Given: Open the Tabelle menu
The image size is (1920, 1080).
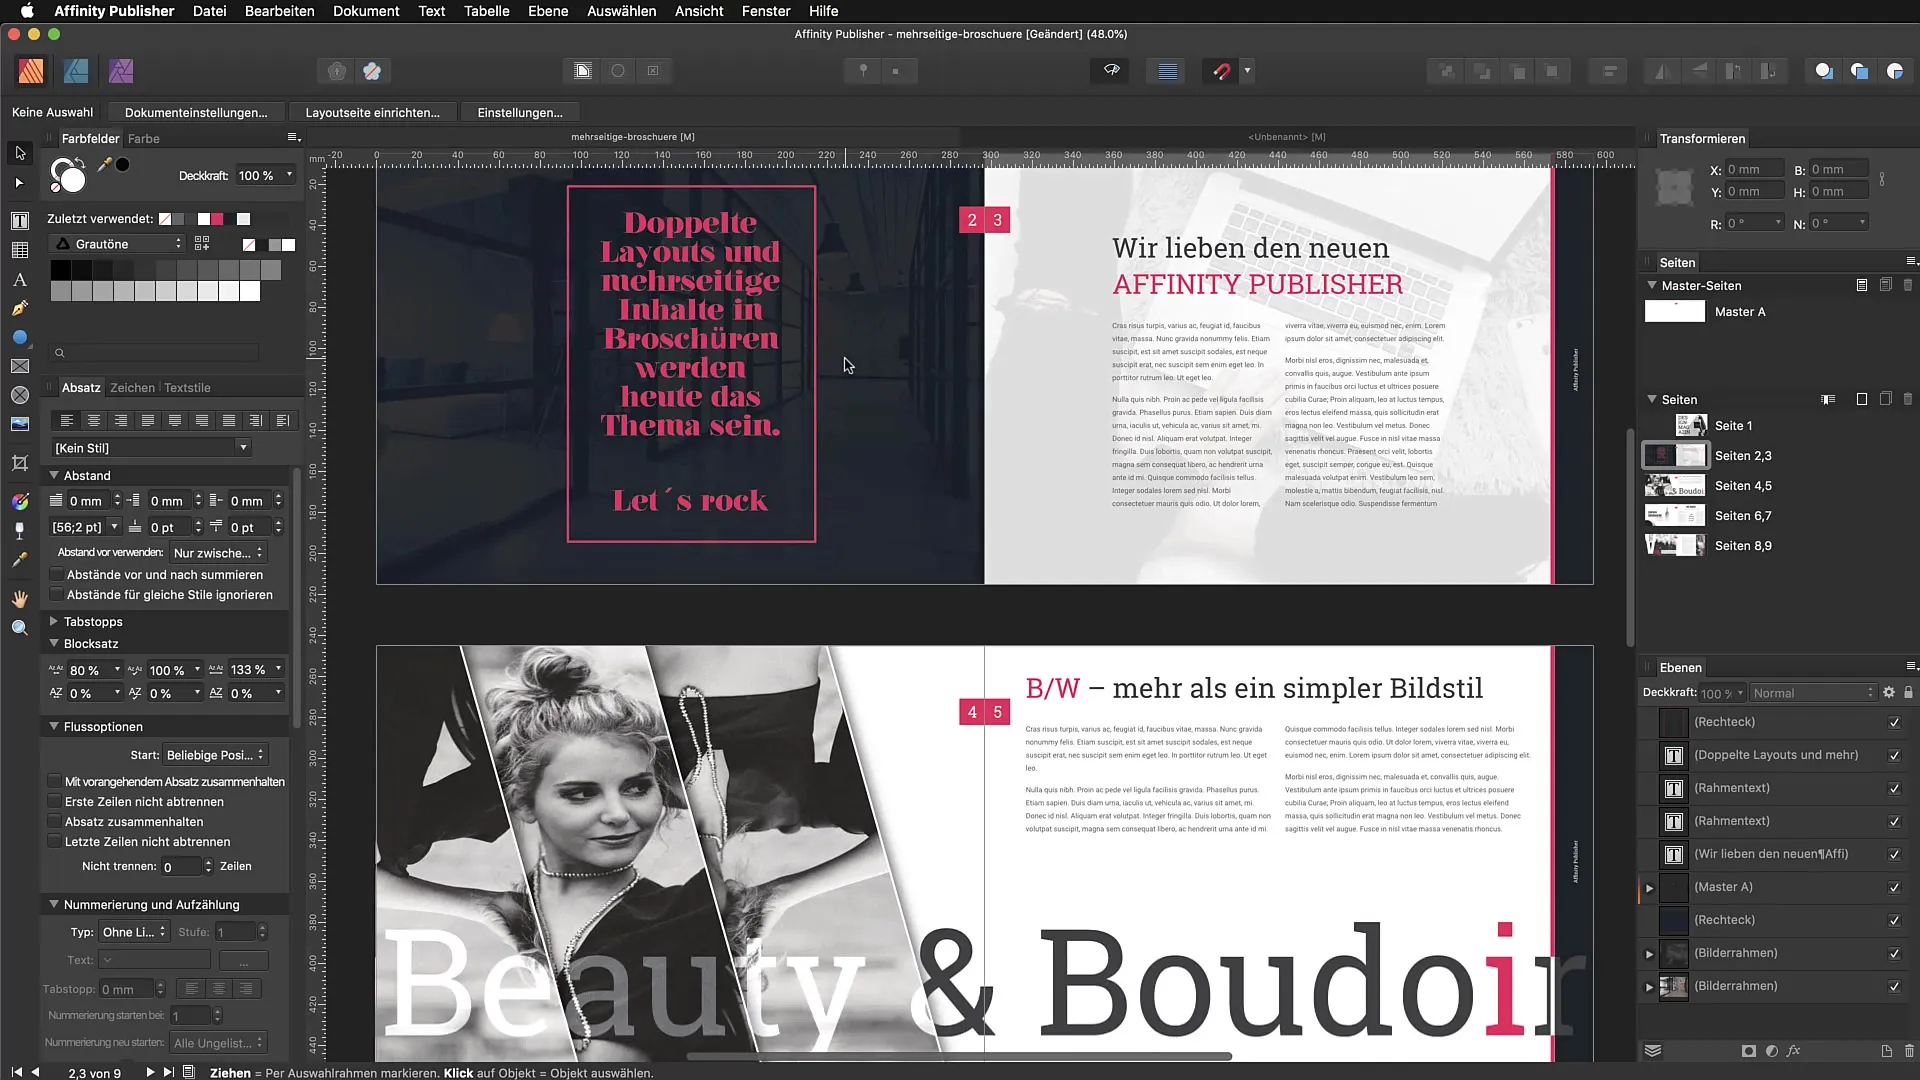Looking at the screenshot, I should (486, 11).
